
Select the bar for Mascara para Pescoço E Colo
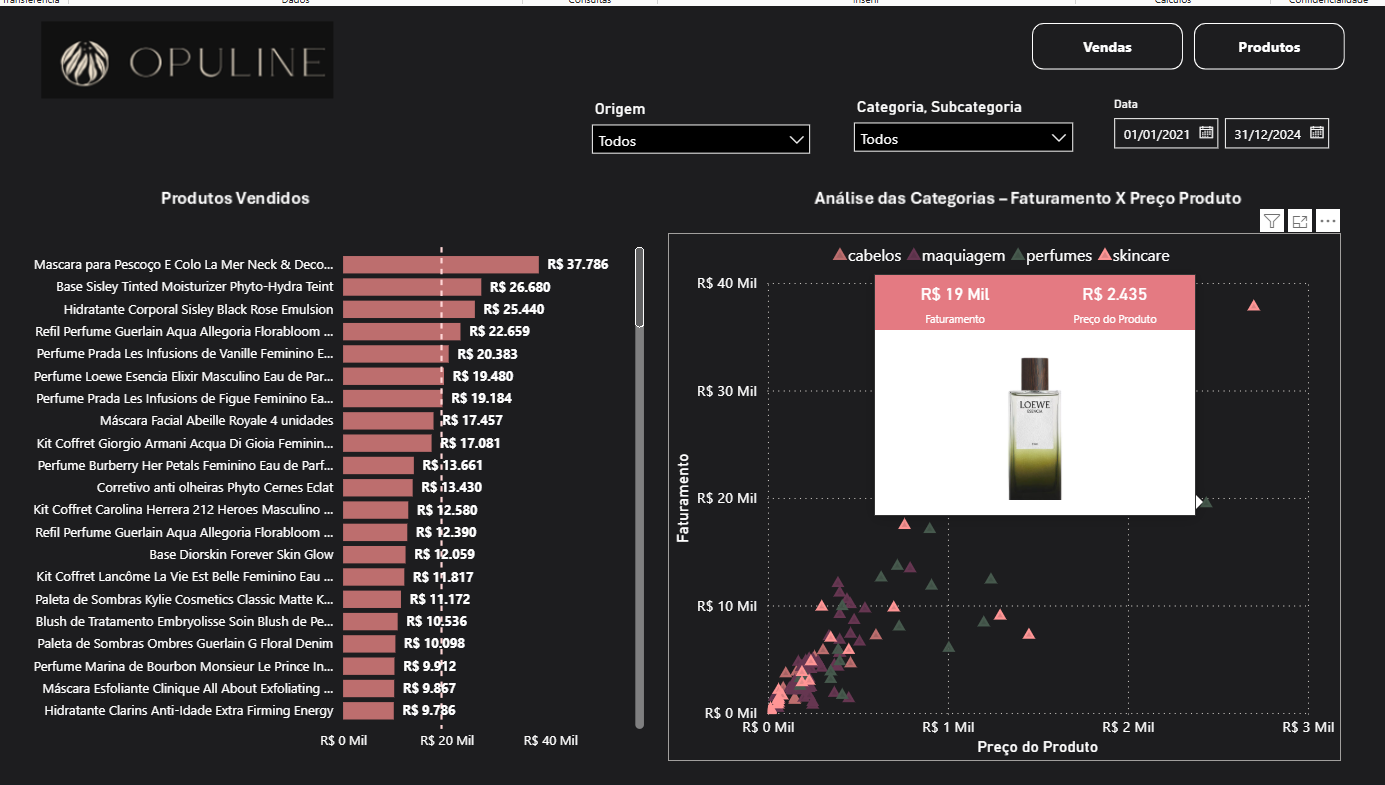[x=441, y=265]
